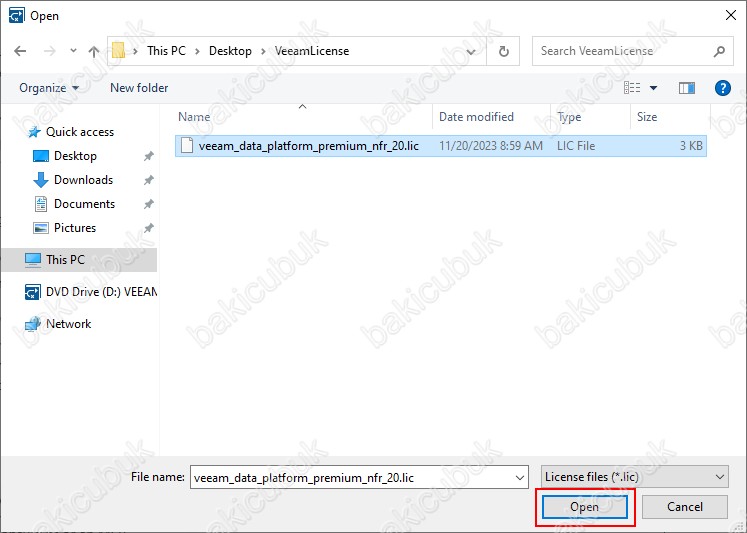The height and width of the screenshot is (533, 747).
Task: Click the This PC monitor icon
Action: coord(32,260)
